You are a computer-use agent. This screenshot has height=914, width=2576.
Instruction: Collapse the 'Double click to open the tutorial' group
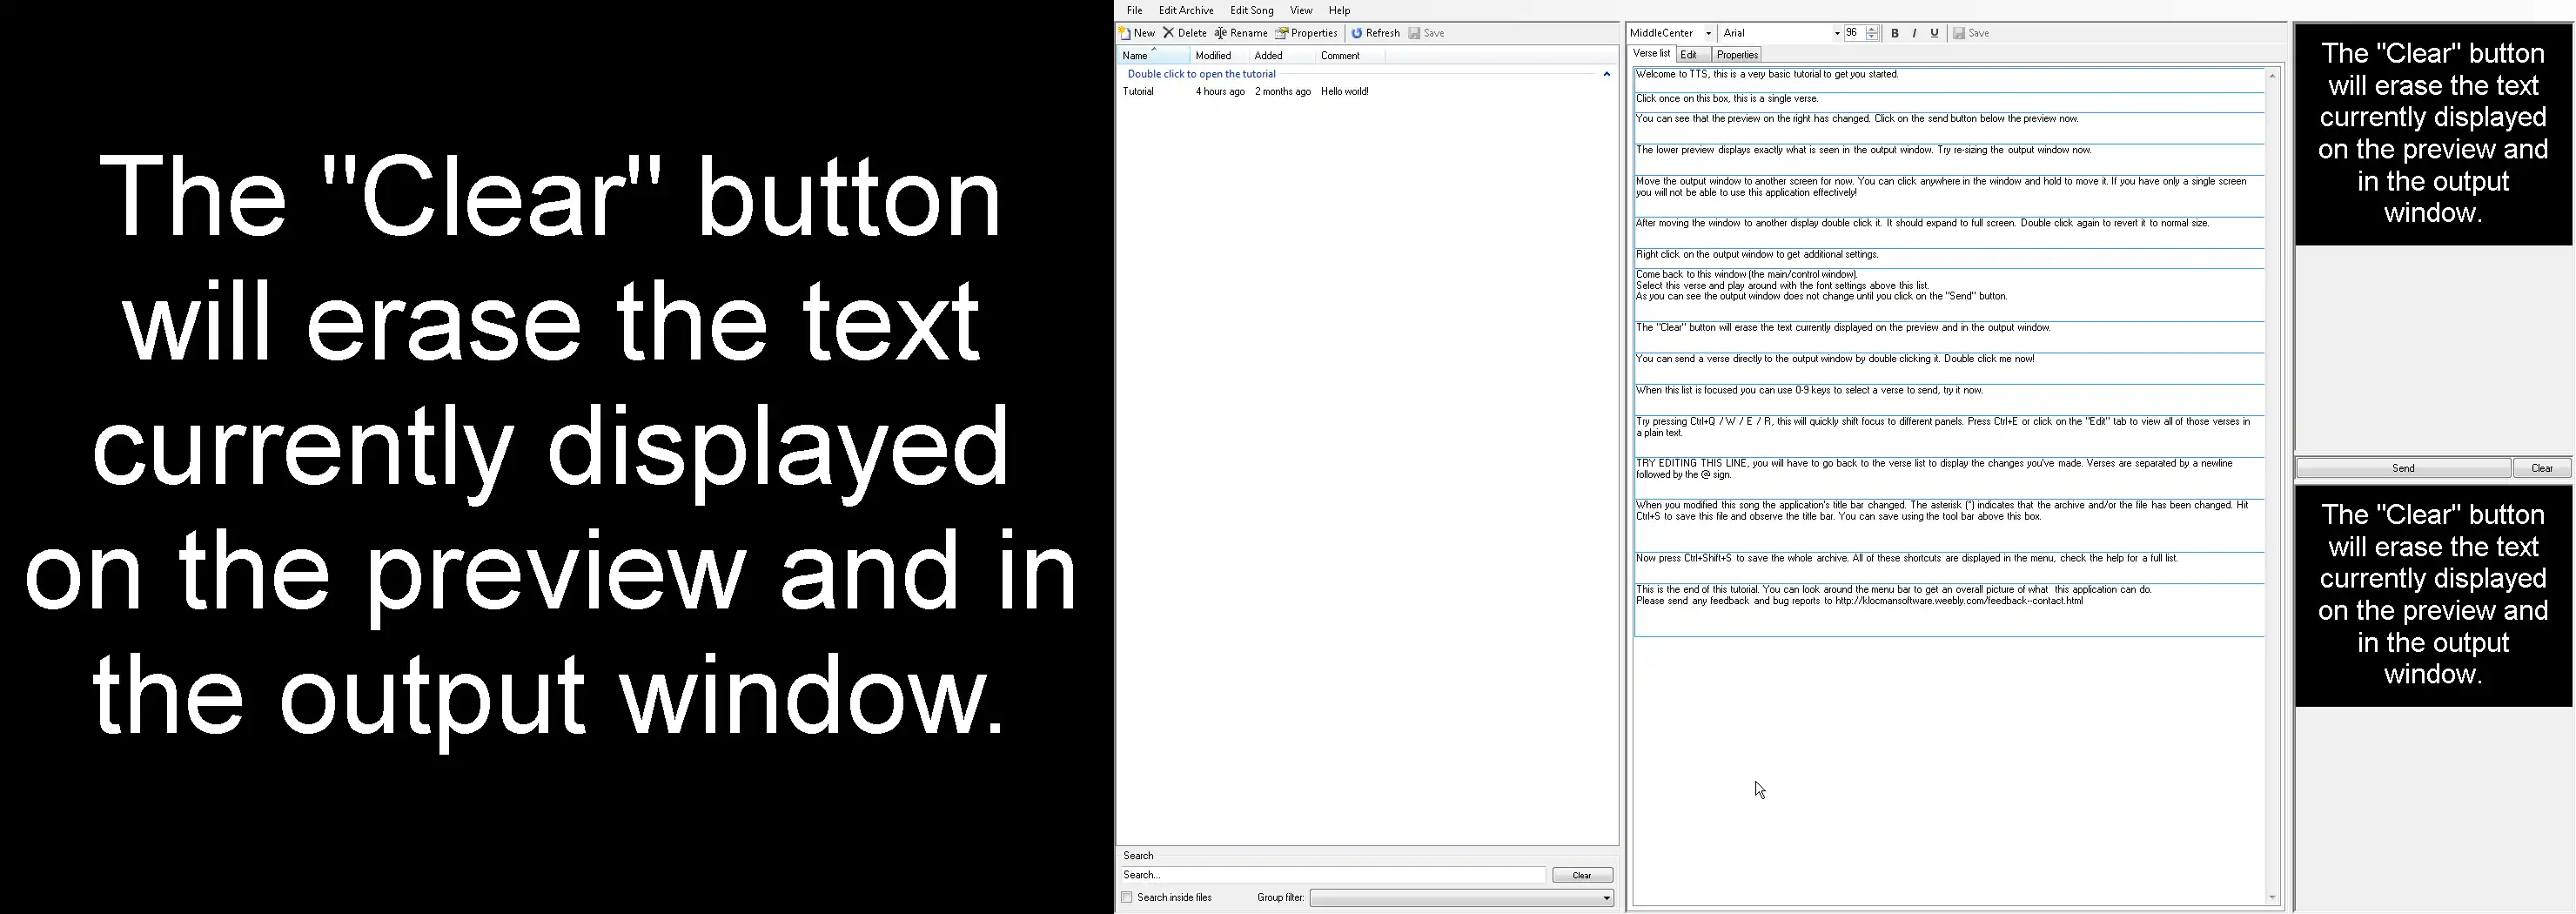(1606, 74)
